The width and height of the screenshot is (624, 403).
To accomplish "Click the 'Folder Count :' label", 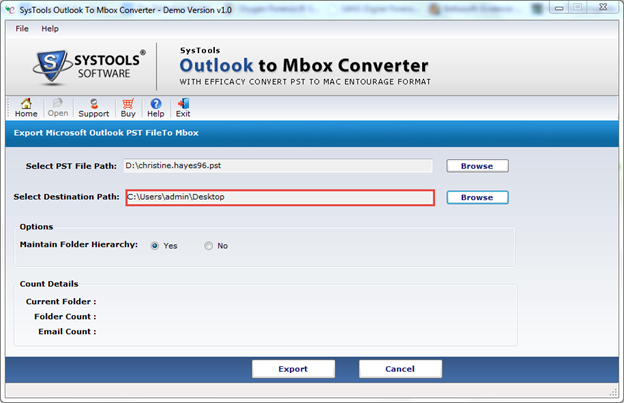I will tap(65, 317).
